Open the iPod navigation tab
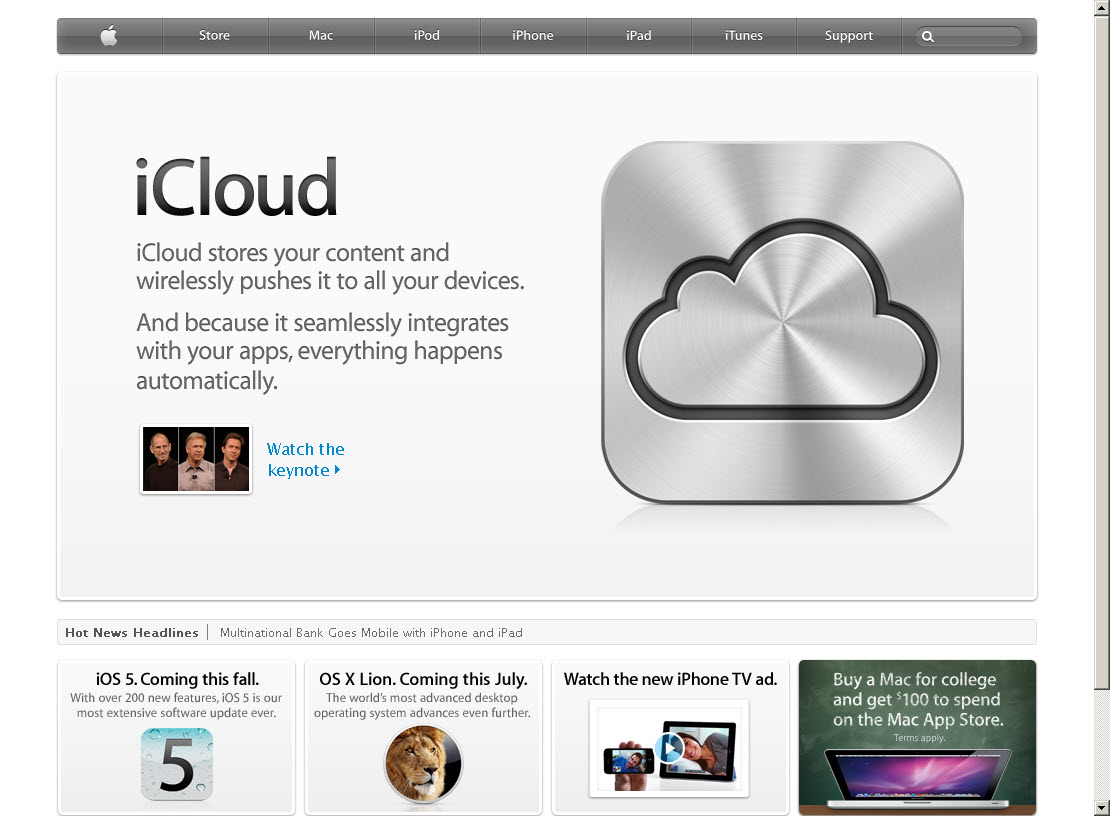Viewport: 1110px width, 816px height. (427, 36)
